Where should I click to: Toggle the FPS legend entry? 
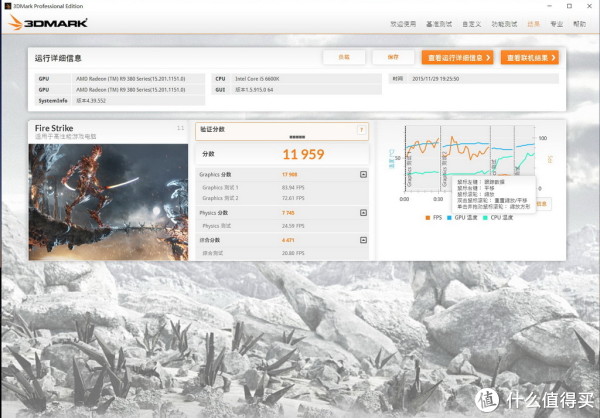(434, 217)
